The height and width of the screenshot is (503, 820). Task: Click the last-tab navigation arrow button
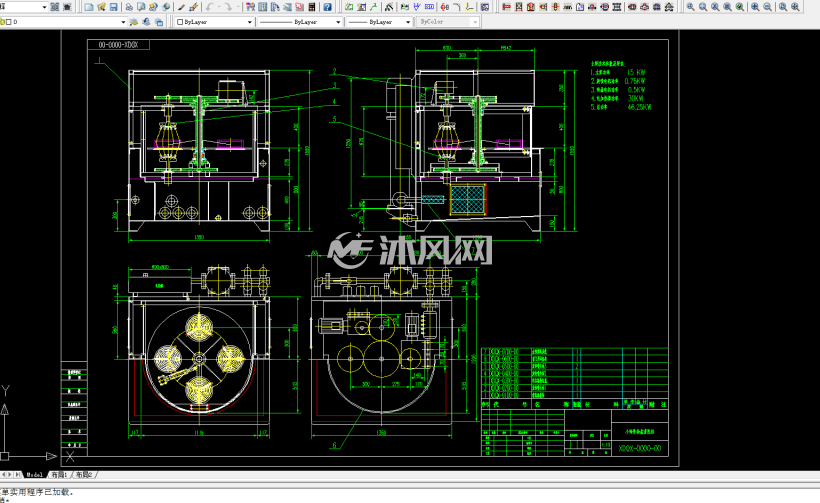tap(19, 475)
